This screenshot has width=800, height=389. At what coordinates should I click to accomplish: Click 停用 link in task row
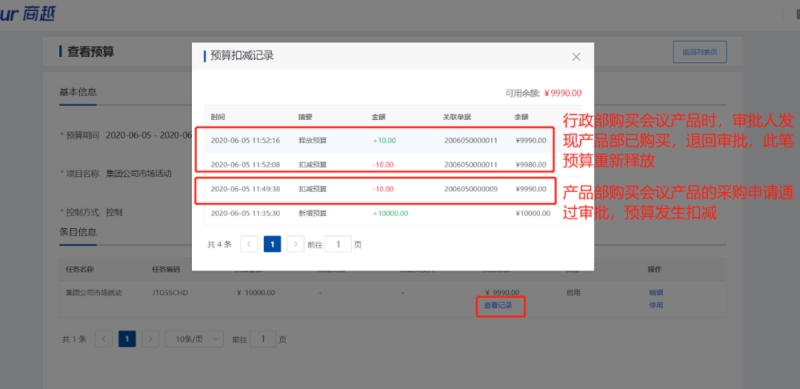tap(656, 305)
